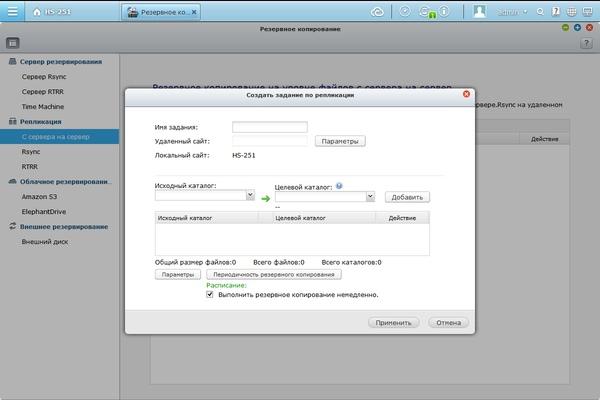Open the language globe icon
The height and width of the screenshot is (400, 600).
pyautogui.click(x=571, y=12)
